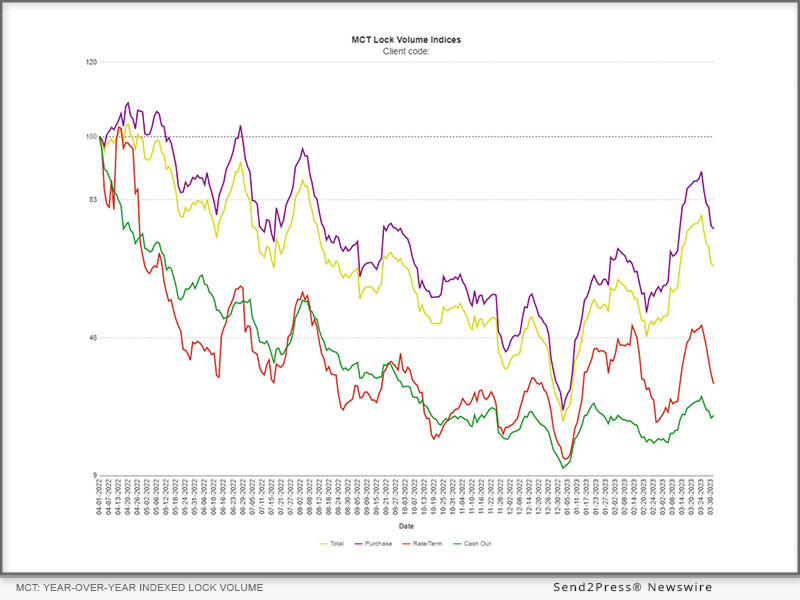Click the Year-Over-Year Indexed Lock Volume caption
Viewport: 800px width, 600px height.
point(140,588)
